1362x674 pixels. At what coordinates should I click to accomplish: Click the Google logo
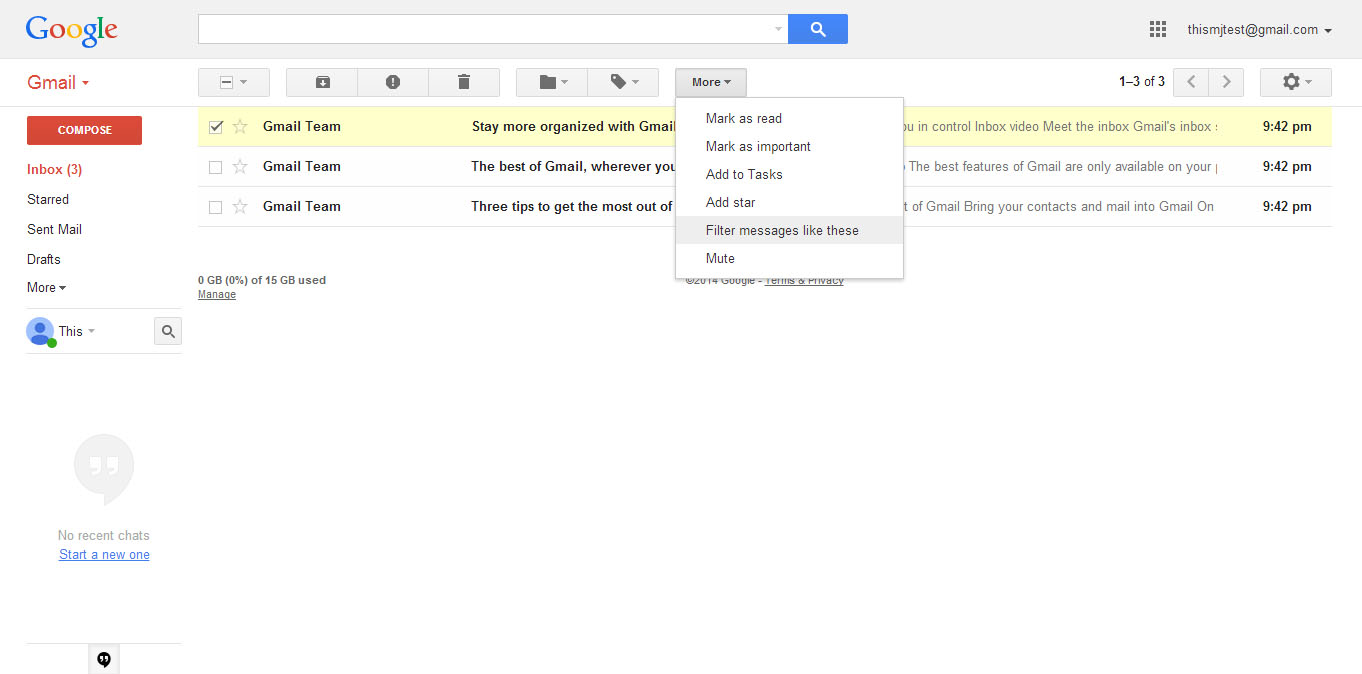72,30
